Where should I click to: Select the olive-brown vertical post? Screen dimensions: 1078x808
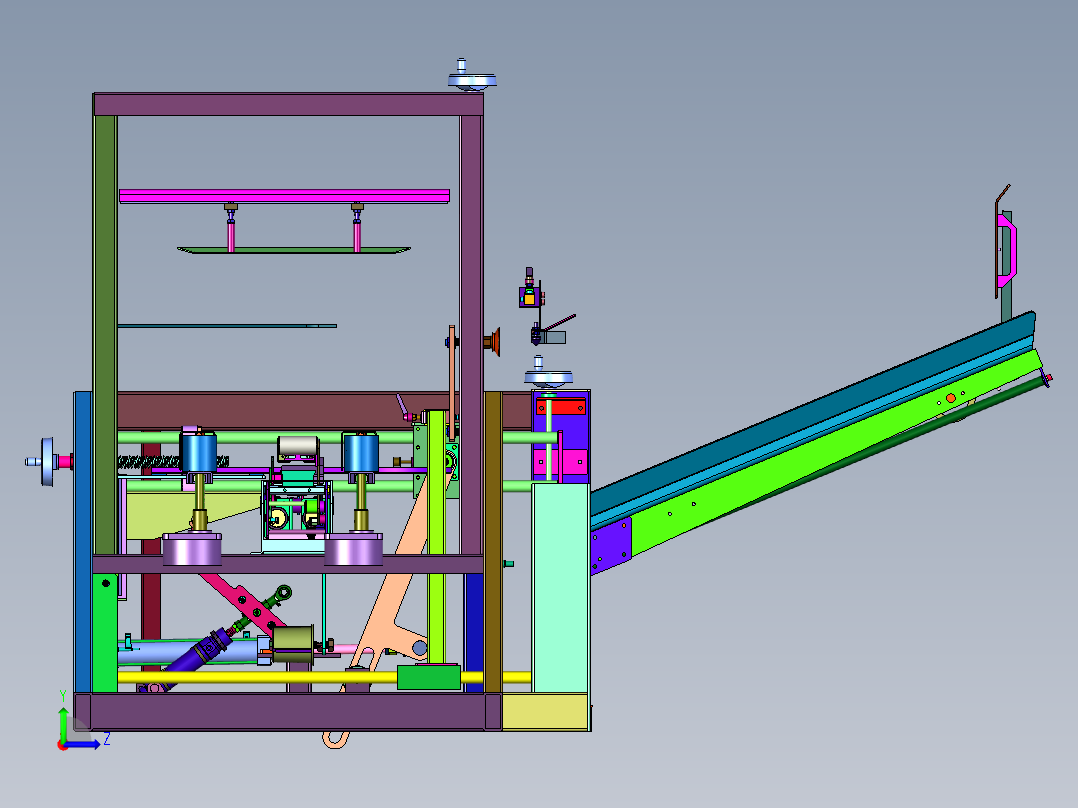493,542
